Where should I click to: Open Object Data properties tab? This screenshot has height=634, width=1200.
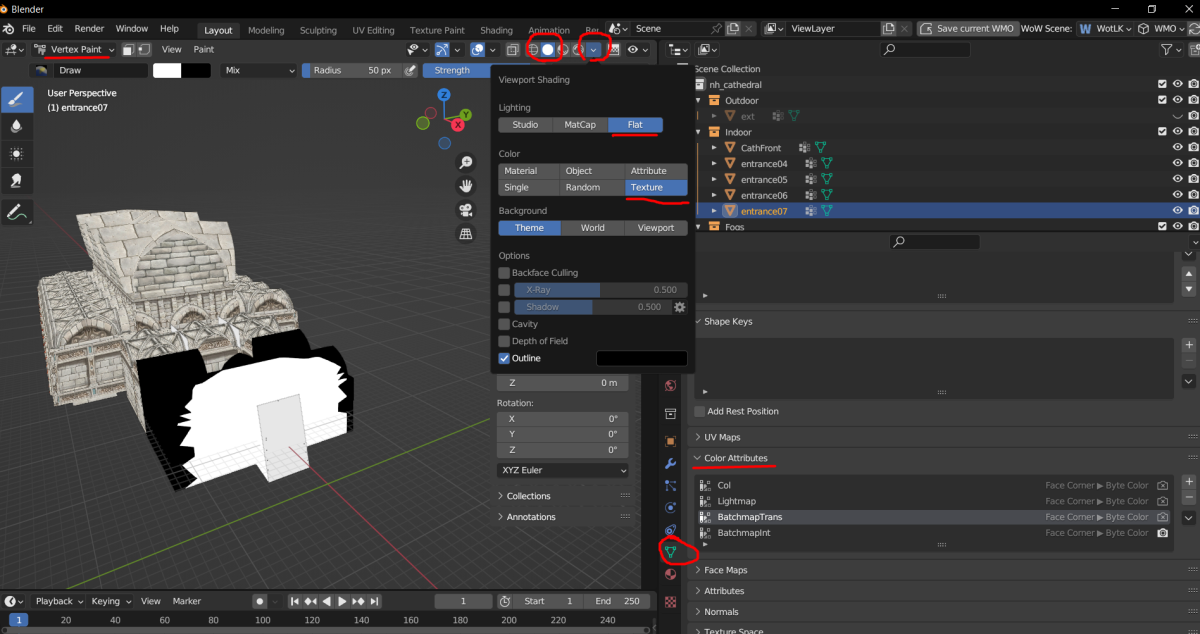tap(671, 551)
